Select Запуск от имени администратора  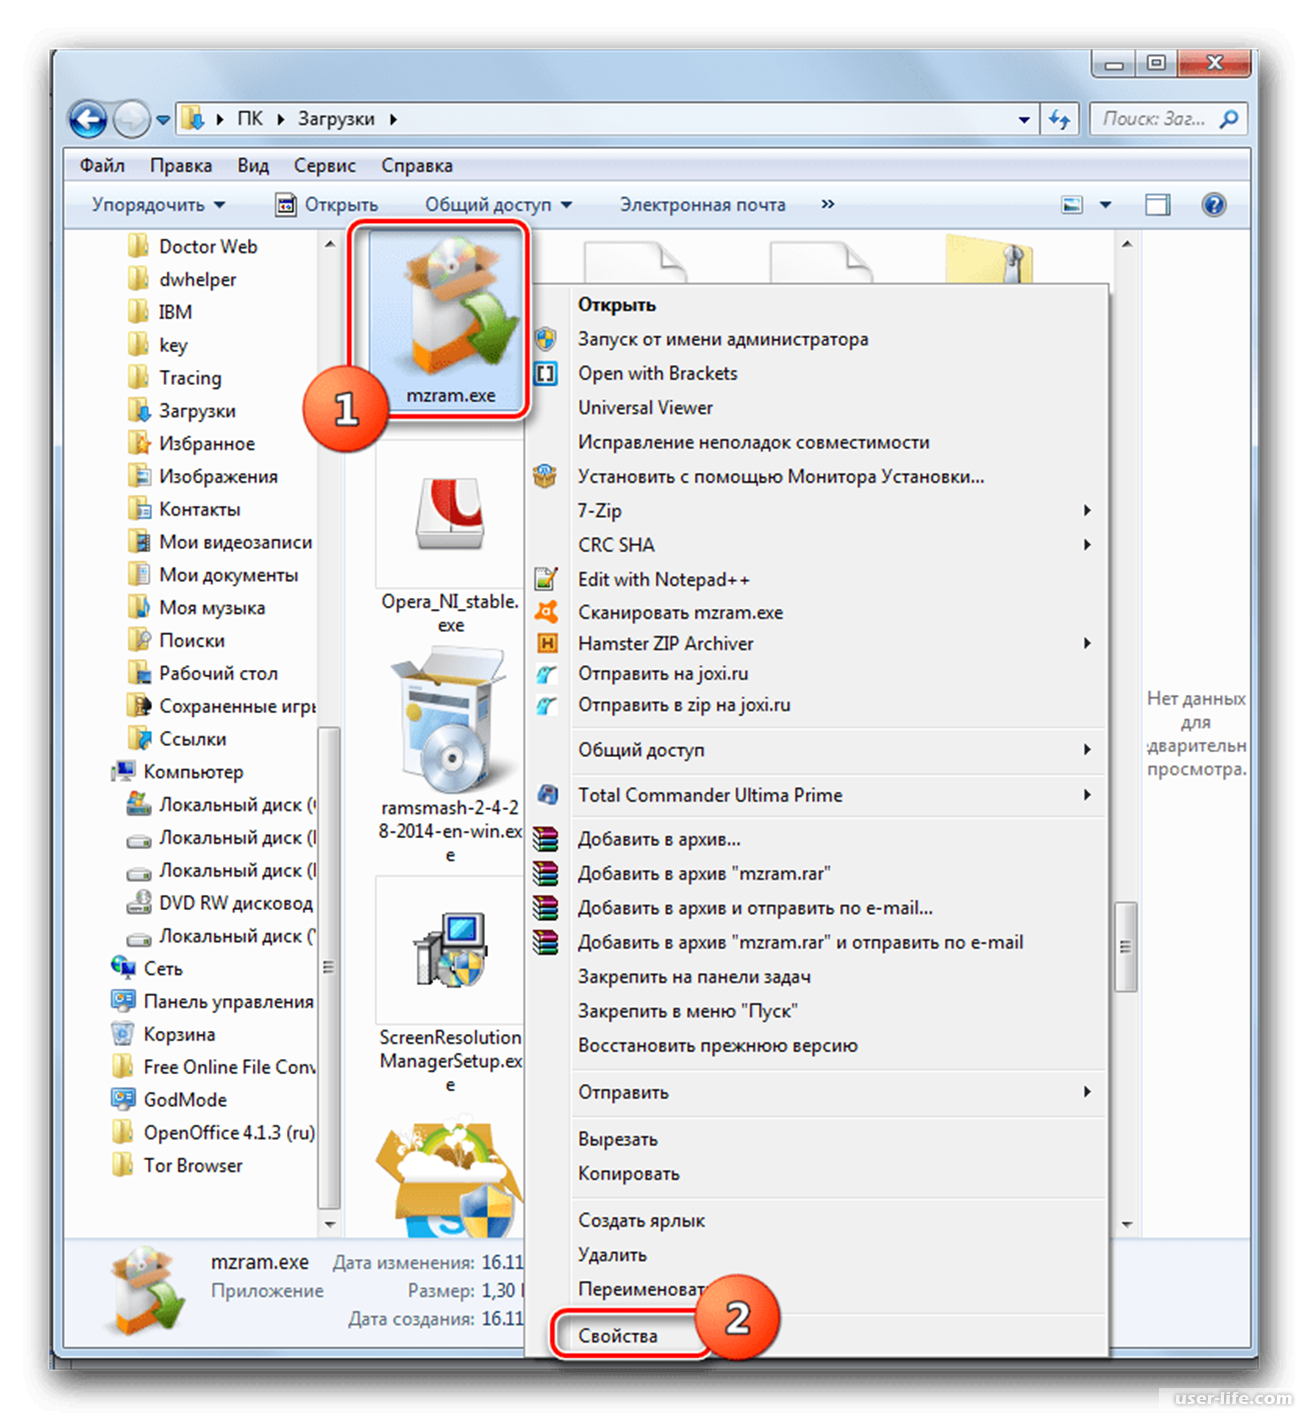pyautogui.click(x=723, y=339)
